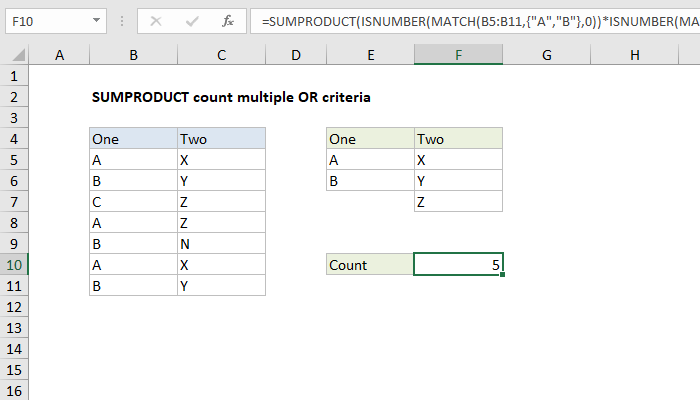The height and width of the screenshot is (400, 700).
Task: Cancel the formula entry with X icon
Action: coord(156,21)
